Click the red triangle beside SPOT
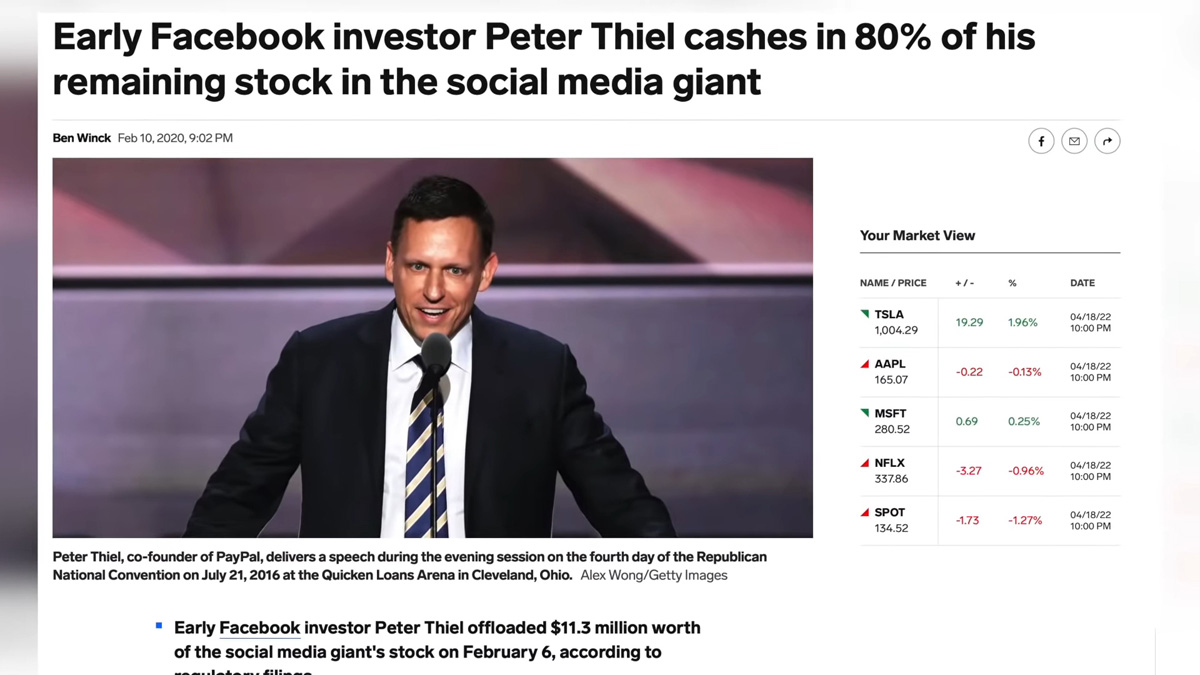Image resolution: width=1200 pixels, height=675 pixels. [865, 512]
